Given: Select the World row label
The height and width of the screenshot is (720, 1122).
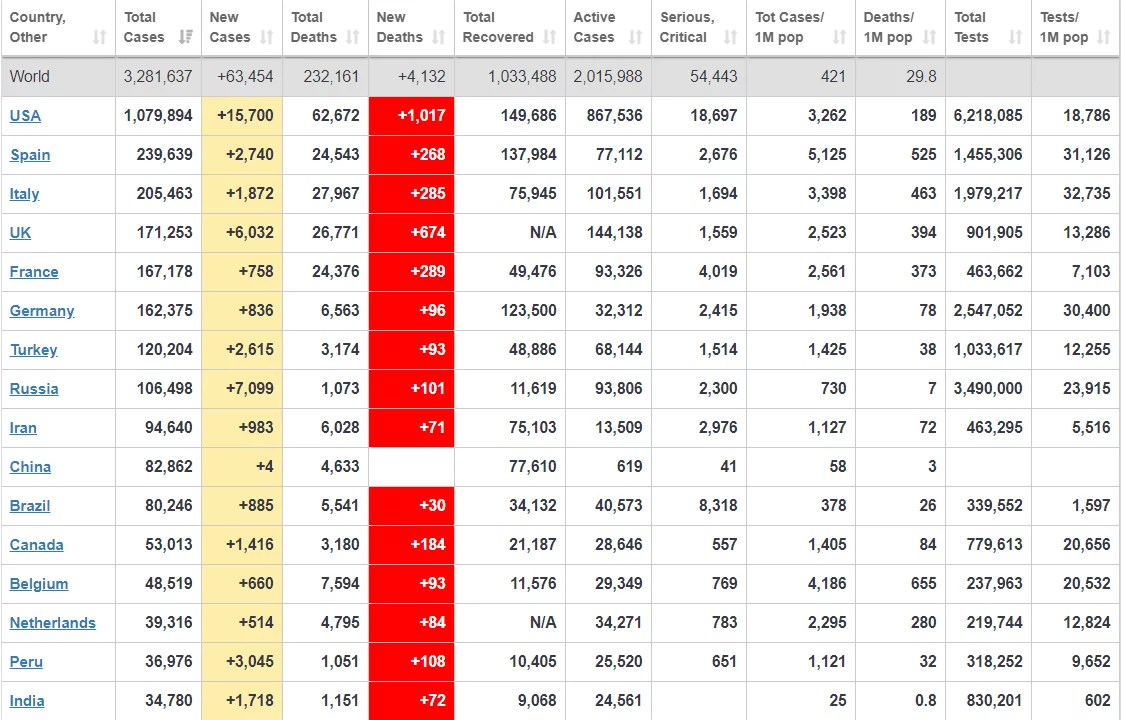Looking at the screenshot, I should (29, 77).
